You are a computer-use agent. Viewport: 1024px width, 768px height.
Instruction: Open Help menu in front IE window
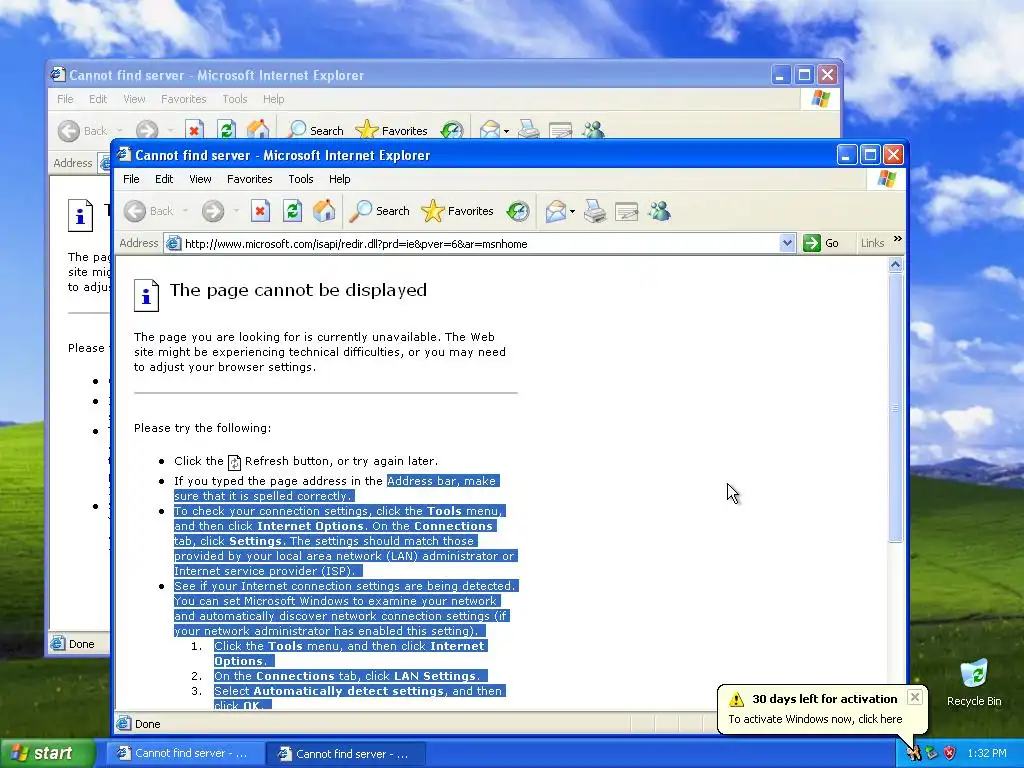[340, 179]
